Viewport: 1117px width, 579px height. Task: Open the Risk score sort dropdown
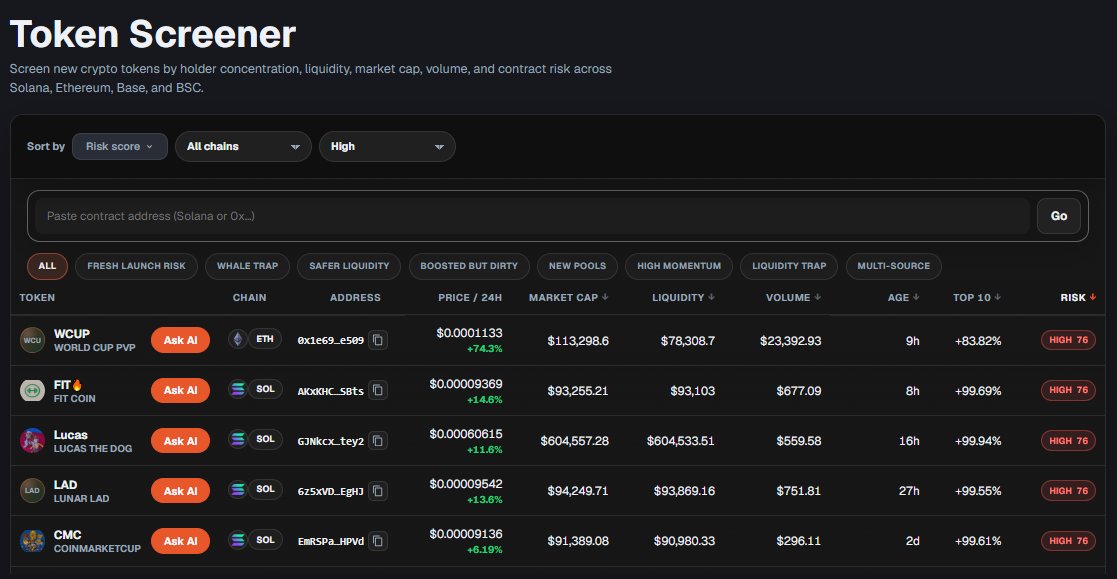tap(120, 147)
